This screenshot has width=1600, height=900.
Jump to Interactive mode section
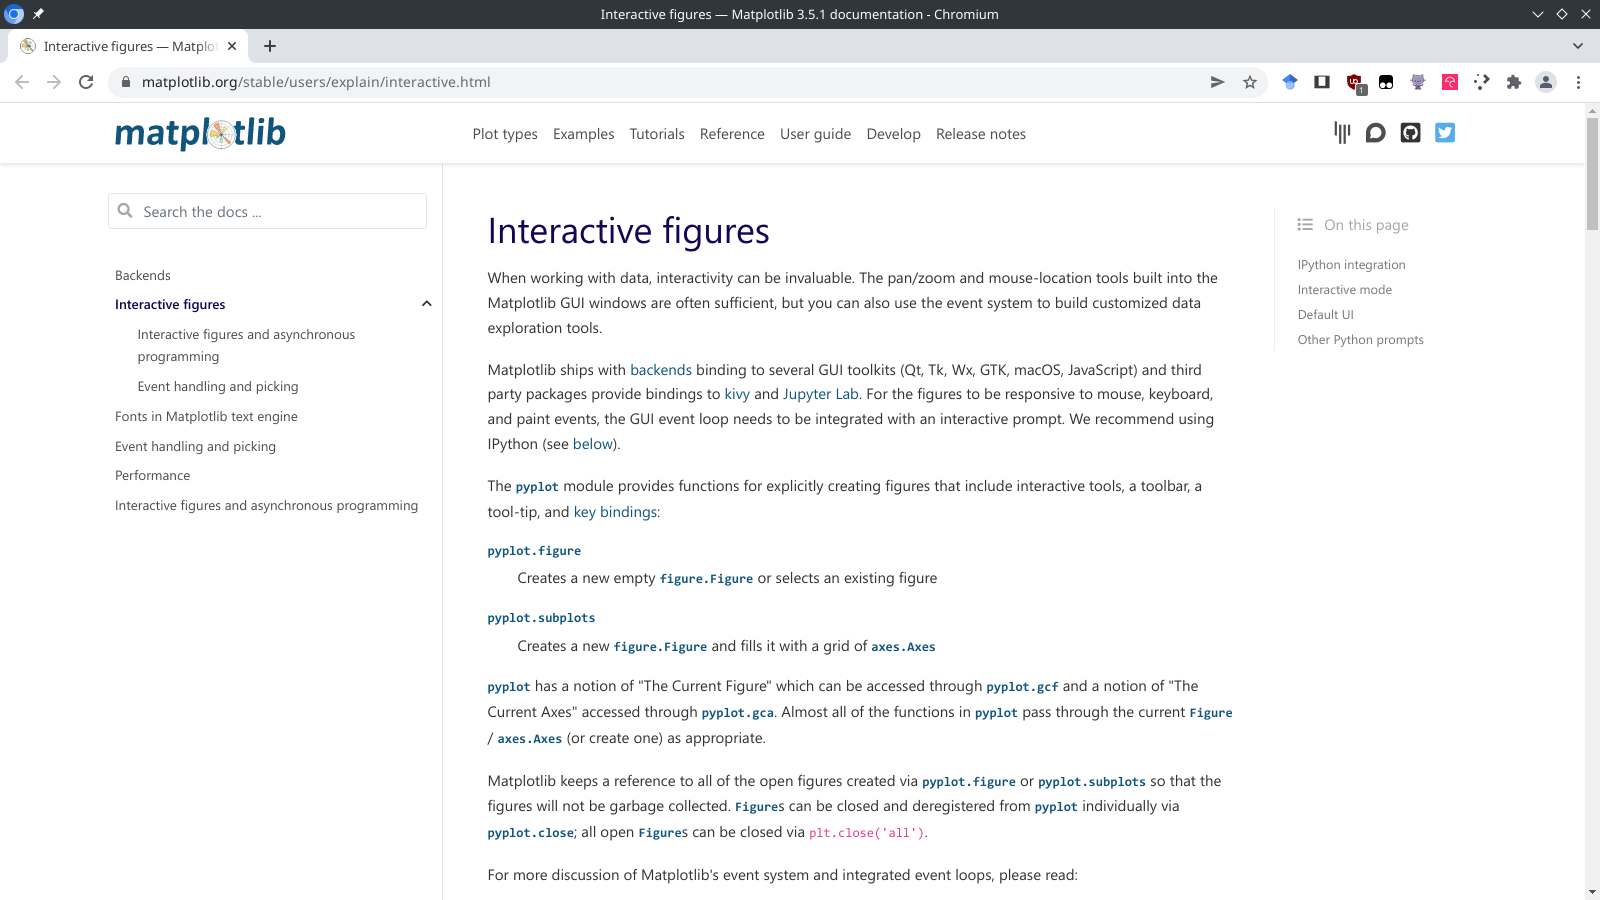pyautogui.click(x=1344, y=289)
